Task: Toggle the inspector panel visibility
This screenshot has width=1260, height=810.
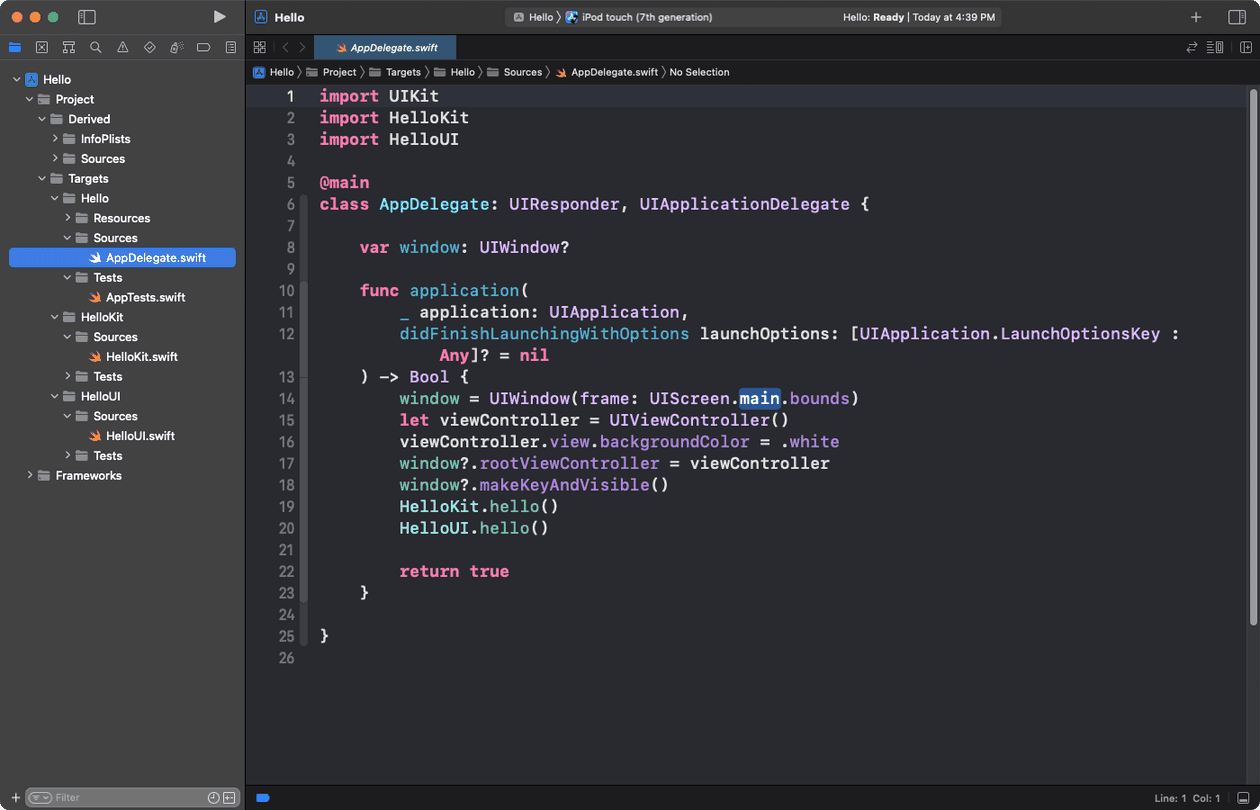Action: point(1237,16)
